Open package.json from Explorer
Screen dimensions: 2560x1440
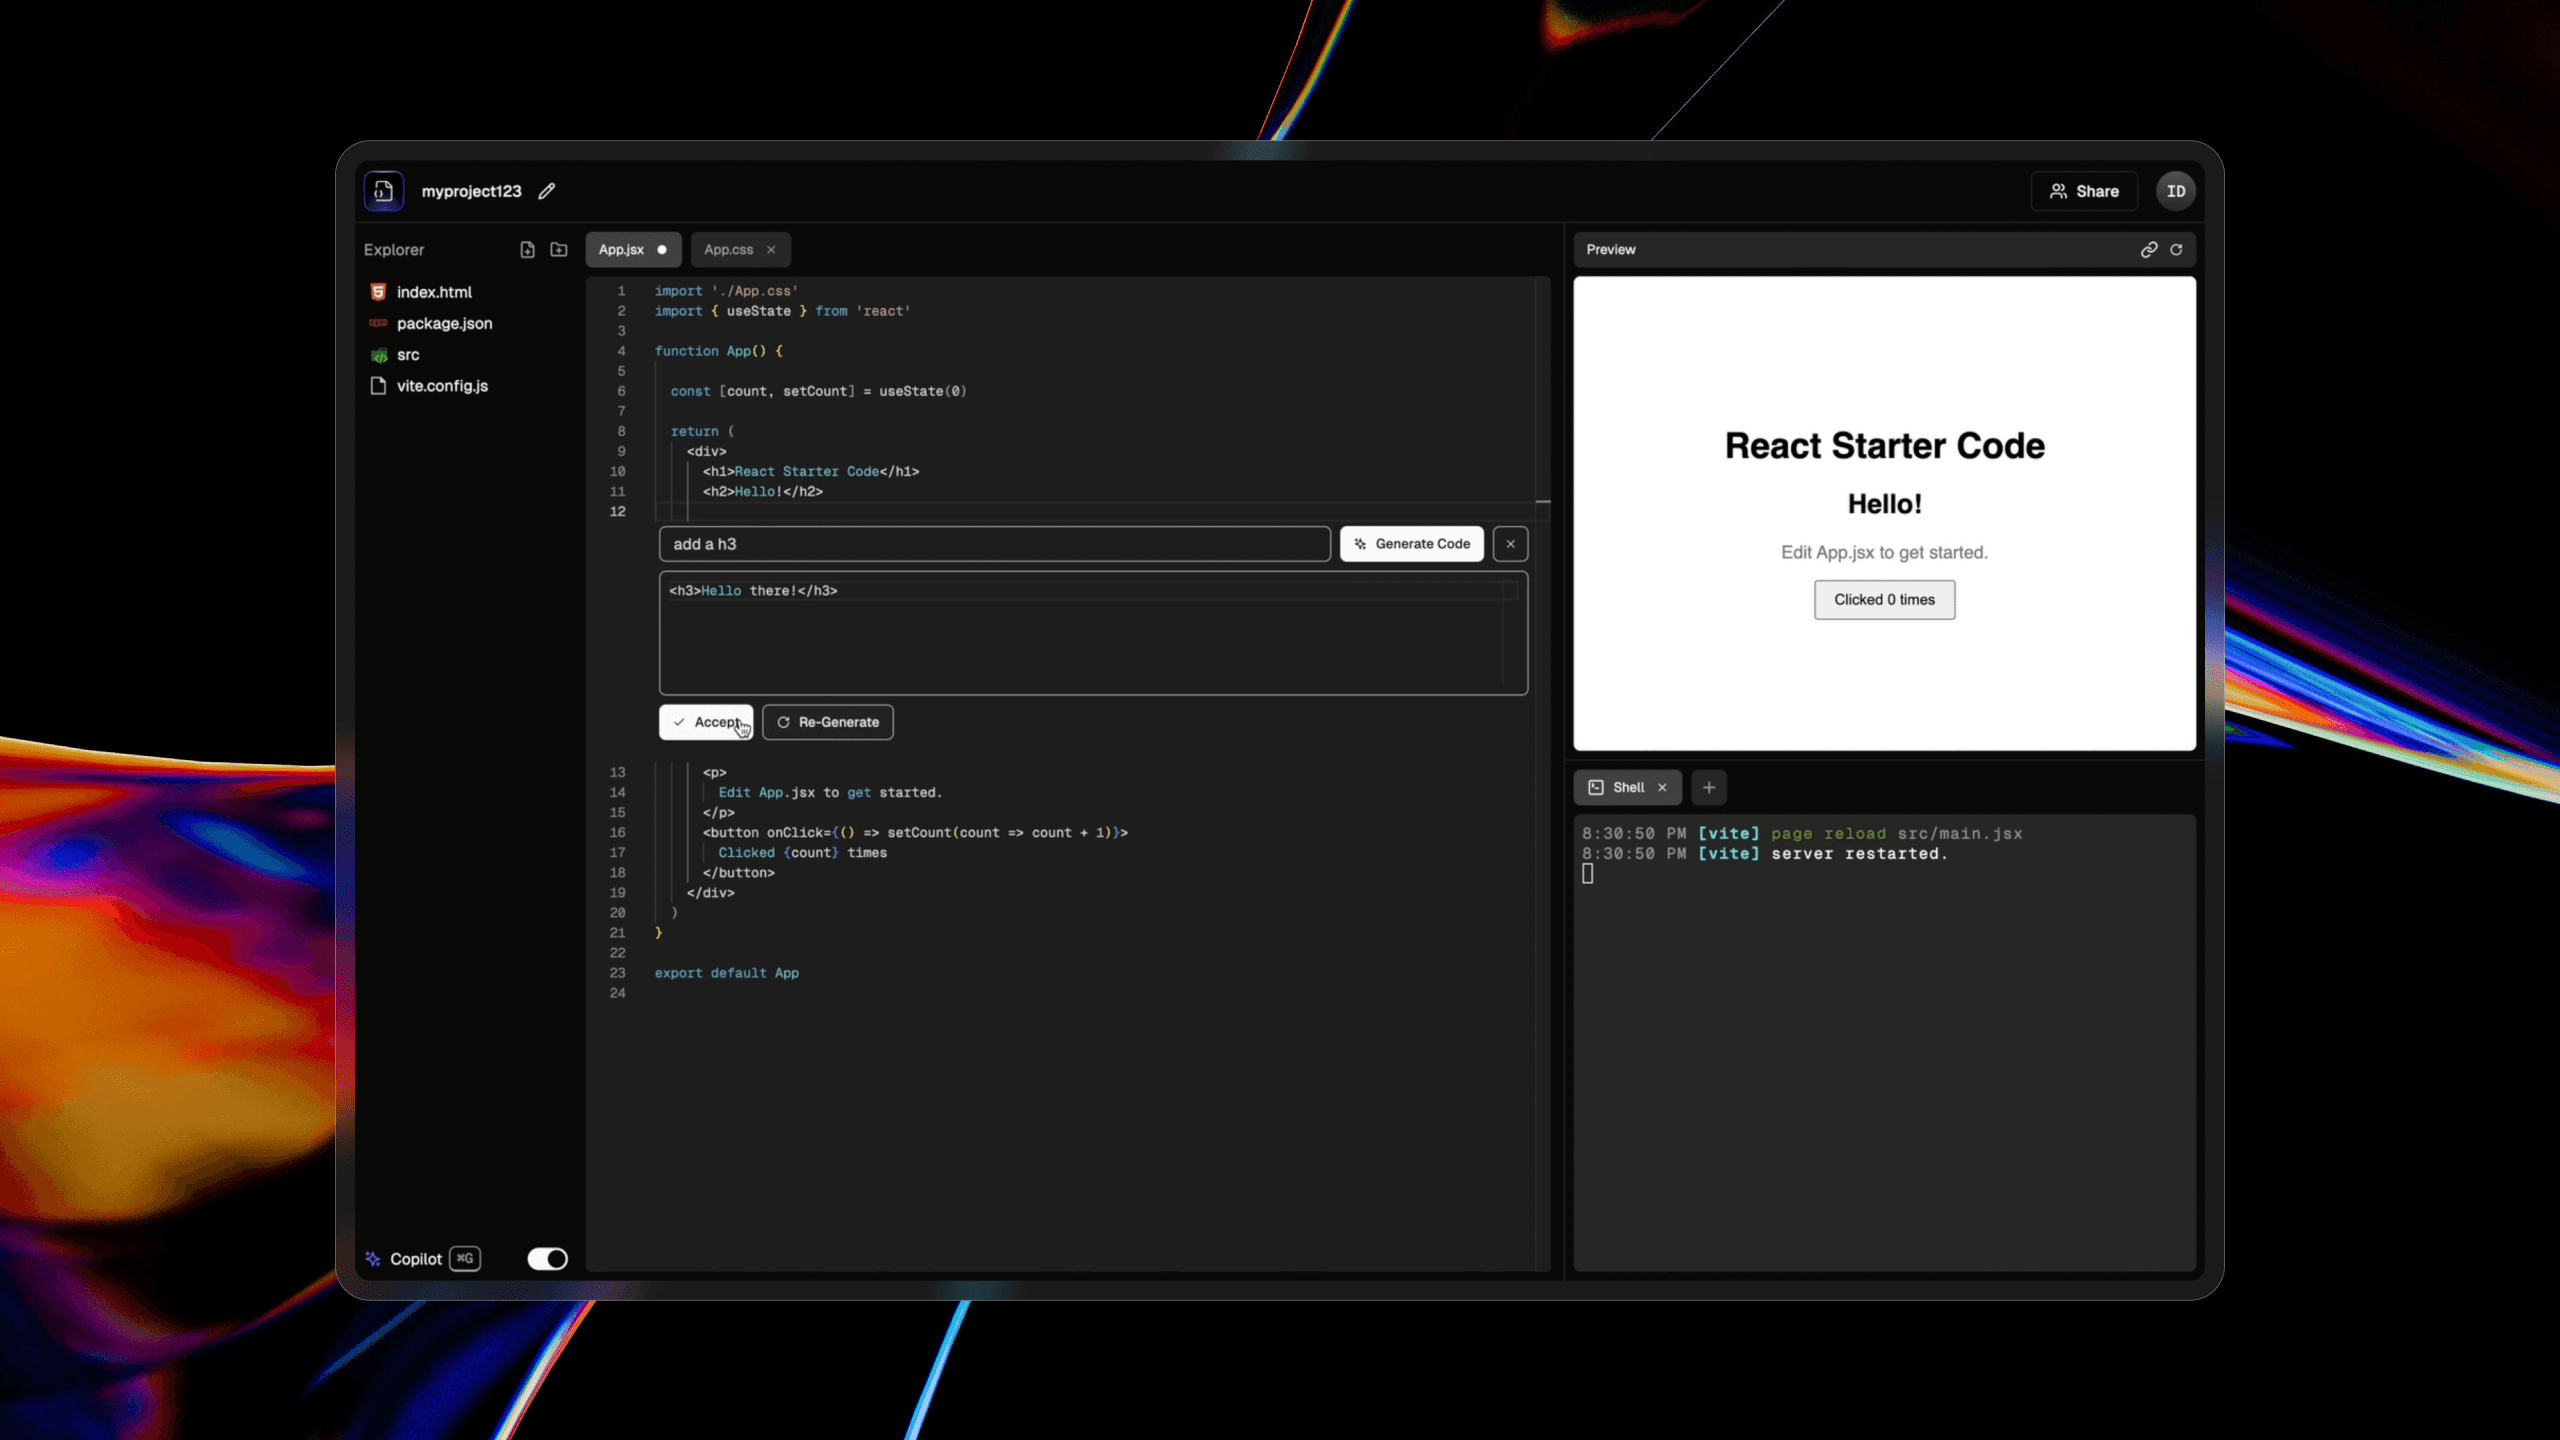coord(444,324)
